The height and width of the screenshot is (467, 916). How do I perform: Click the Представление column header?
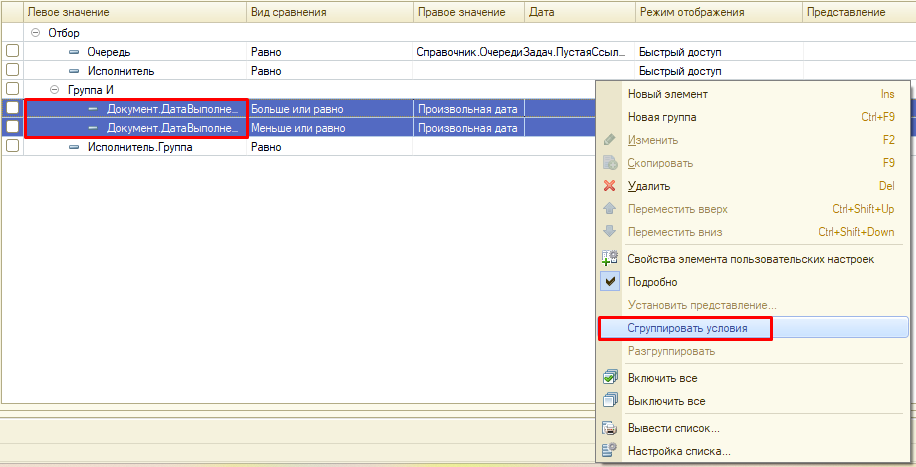[858, 12]
